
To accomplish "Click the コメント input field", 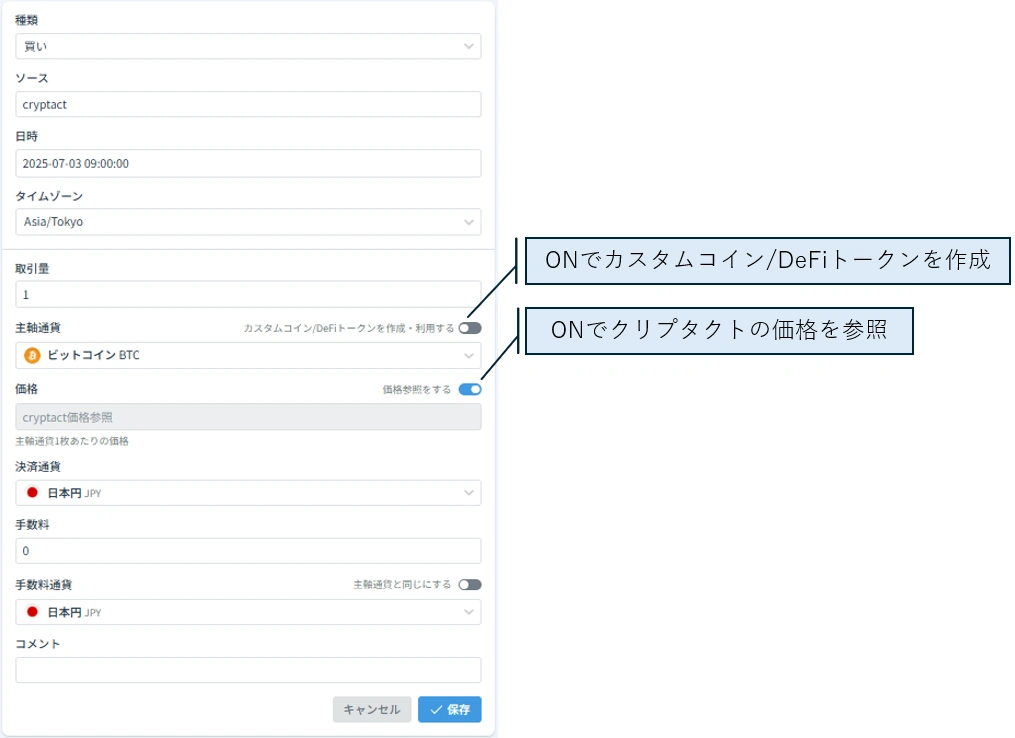I will [248, 670].
